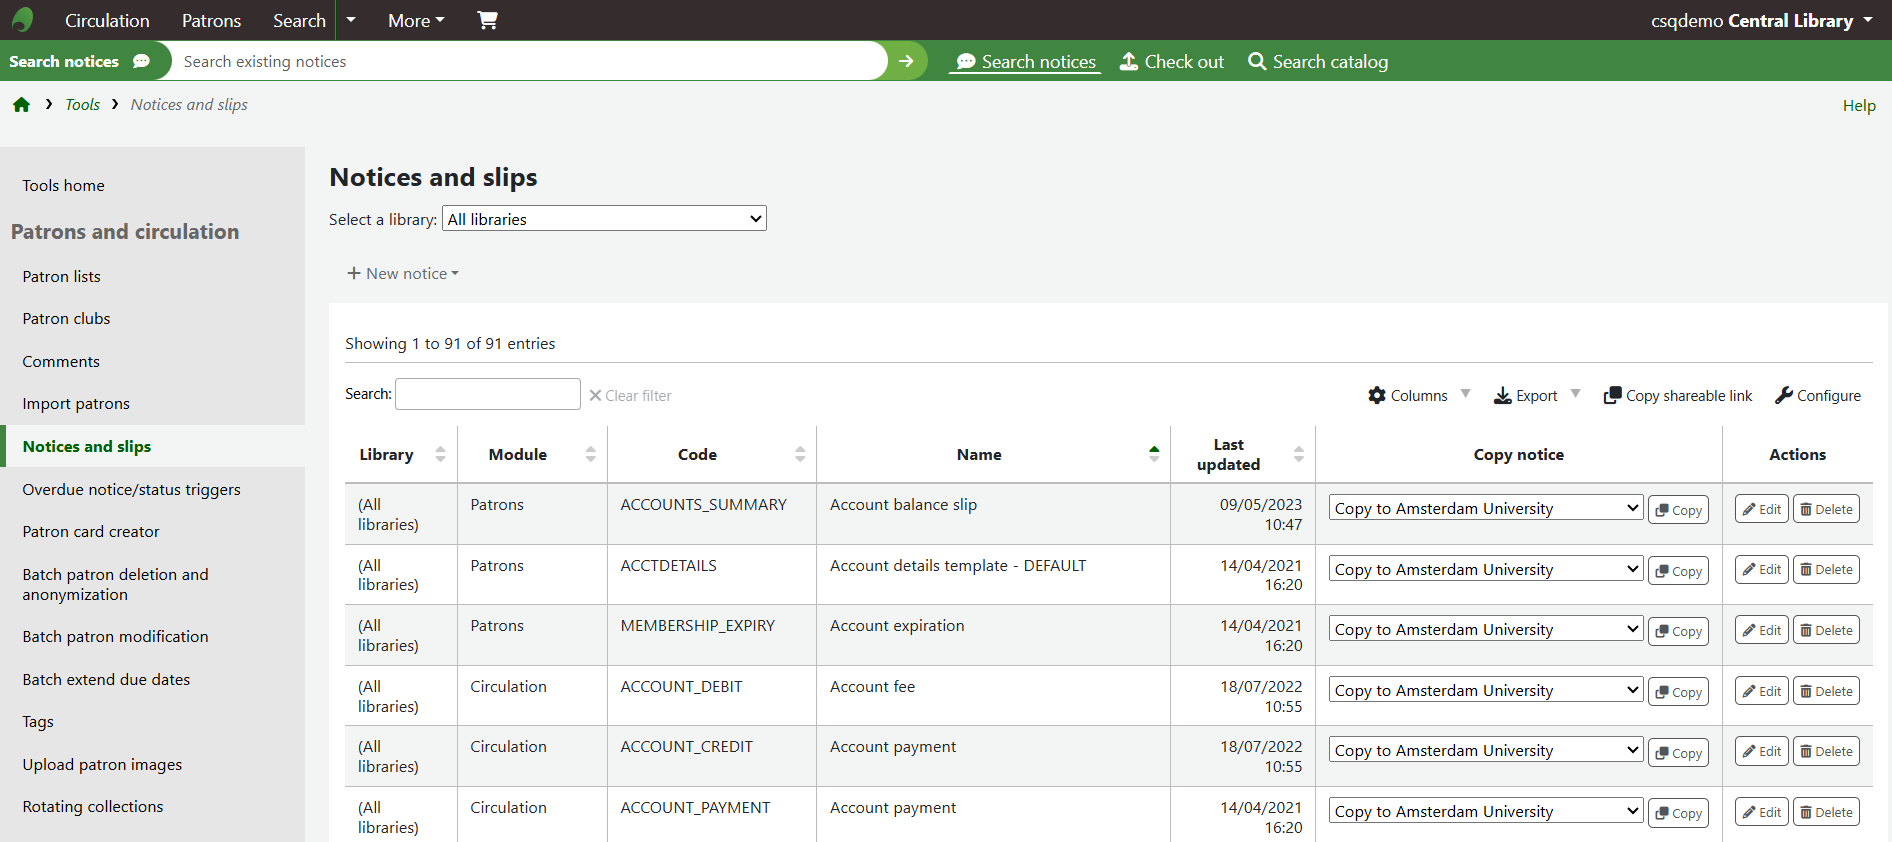The height and width of the screenshot is (842, 1892).
Task: Edit the ACCTDETAILS notice
Action: pyautogui.click(x=1761, y=570)
